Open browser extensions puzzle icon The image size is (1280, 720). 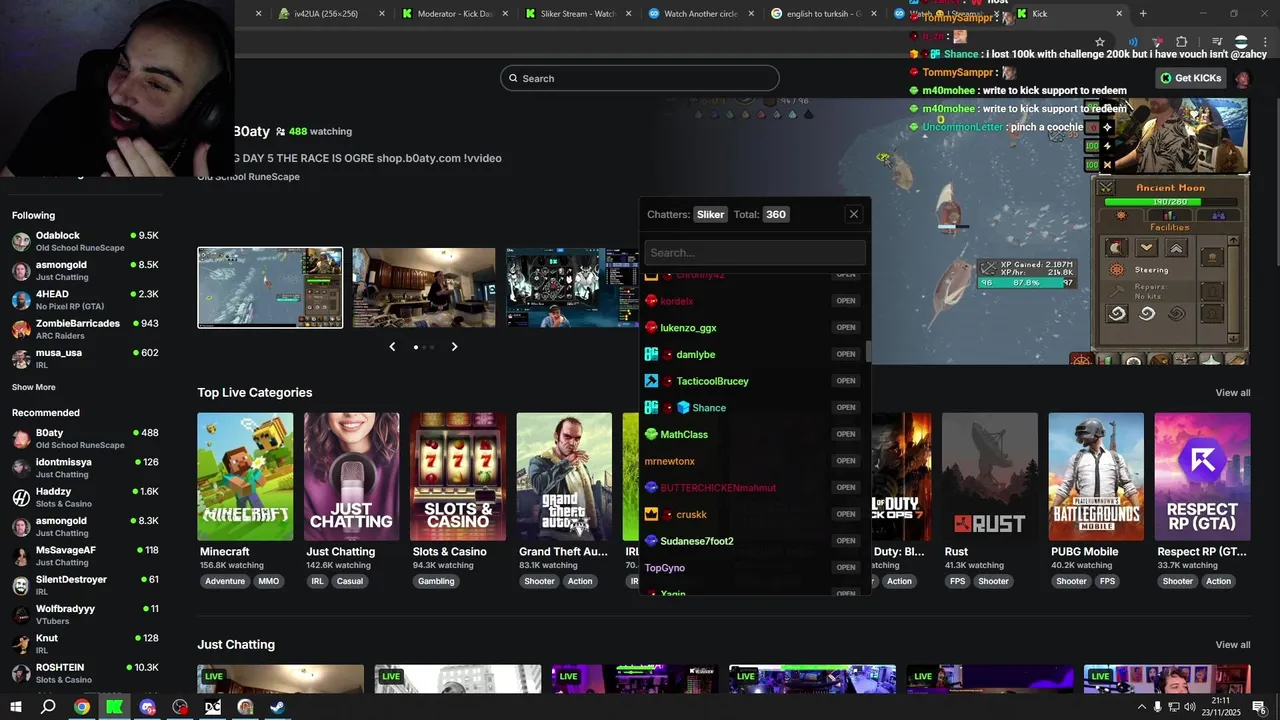[1181, 42]
